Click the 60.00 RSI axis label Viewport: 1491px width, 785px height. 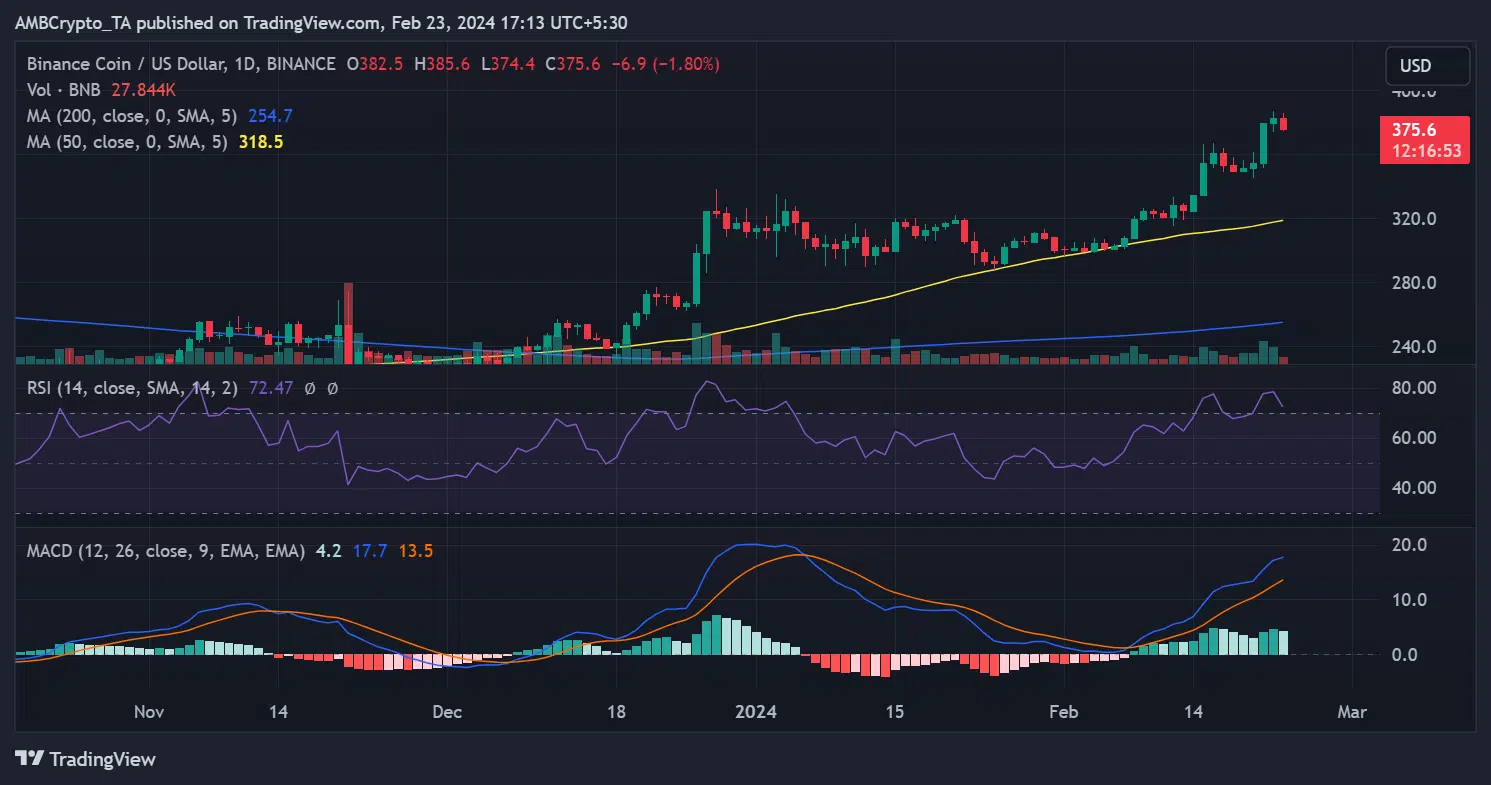click(1414, 438)
